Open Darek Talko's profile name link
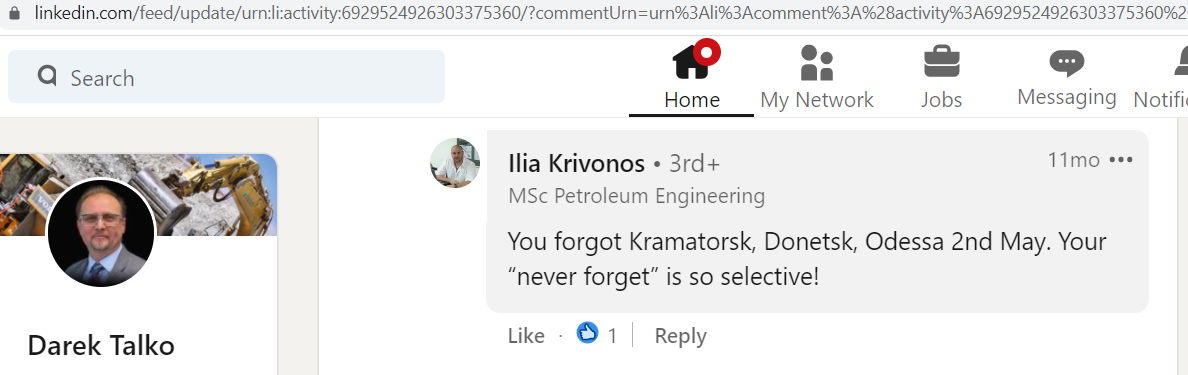Viewport: 1188px width, 375px height. tap(101, 345)
